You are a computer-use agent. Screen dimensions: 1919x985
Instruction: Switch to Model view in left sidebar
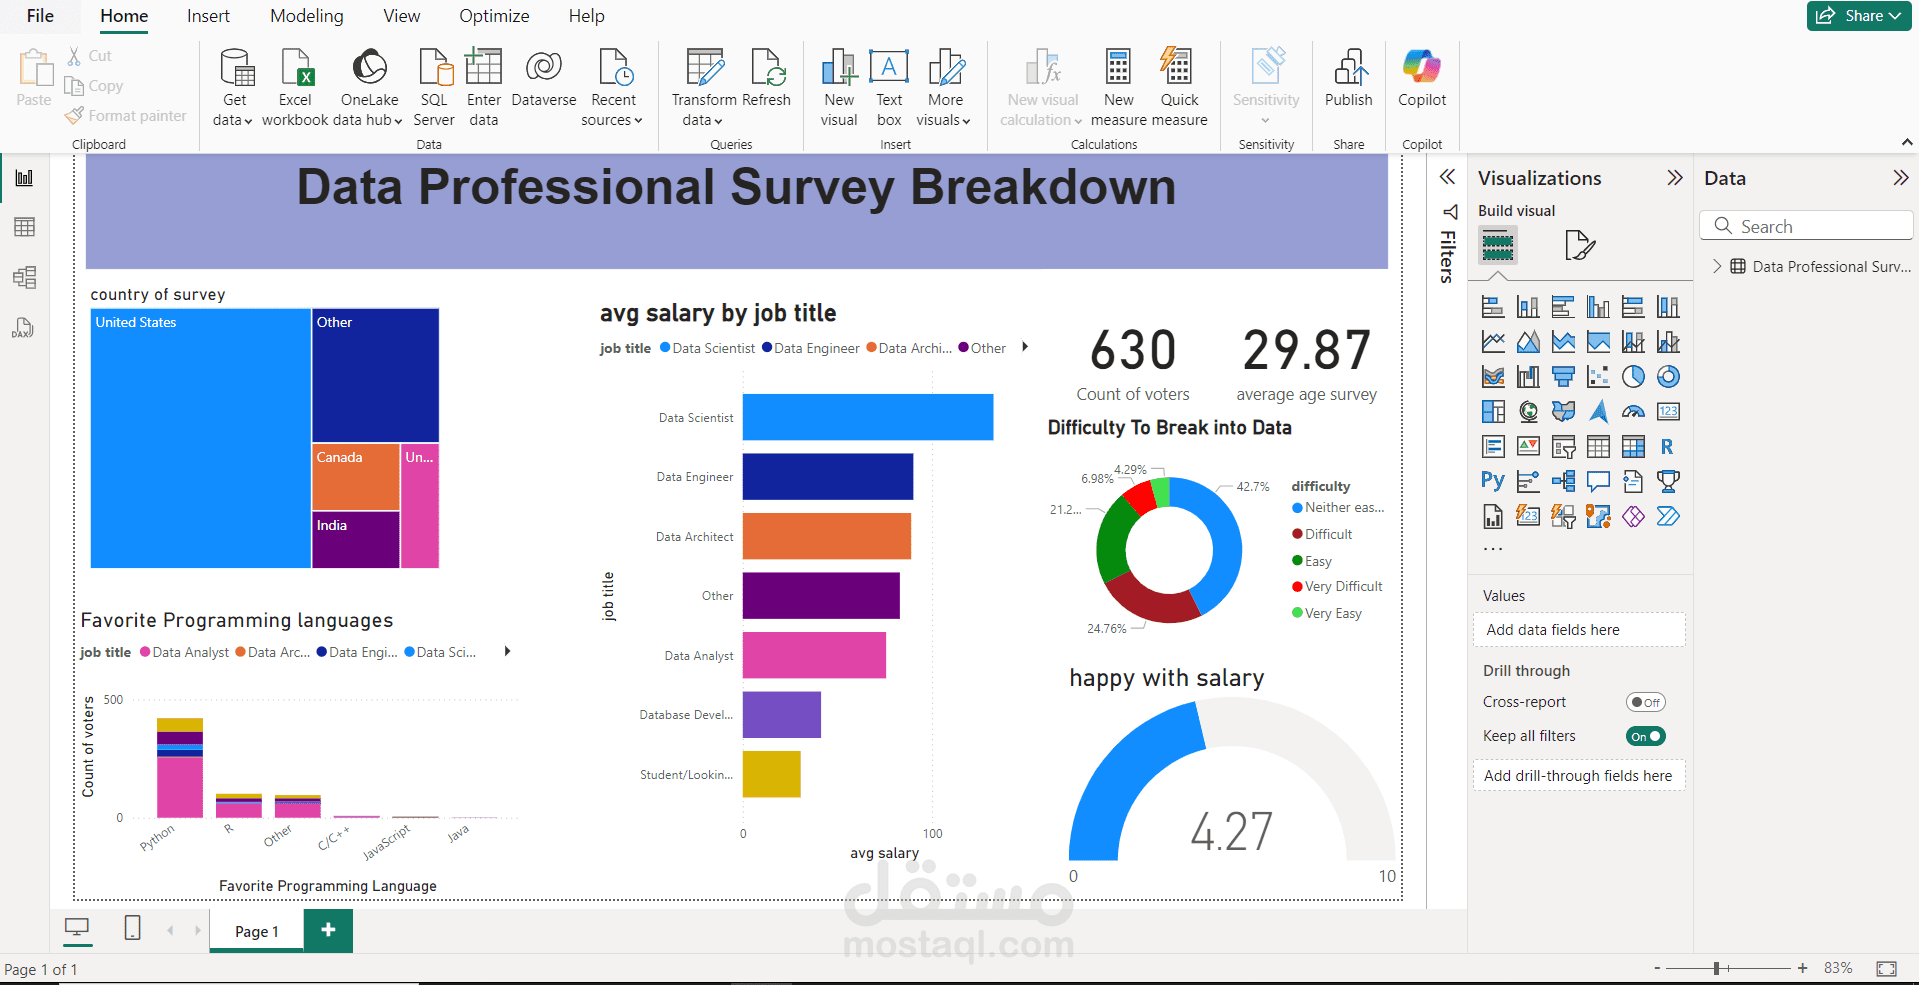click(x=24, y=277)
